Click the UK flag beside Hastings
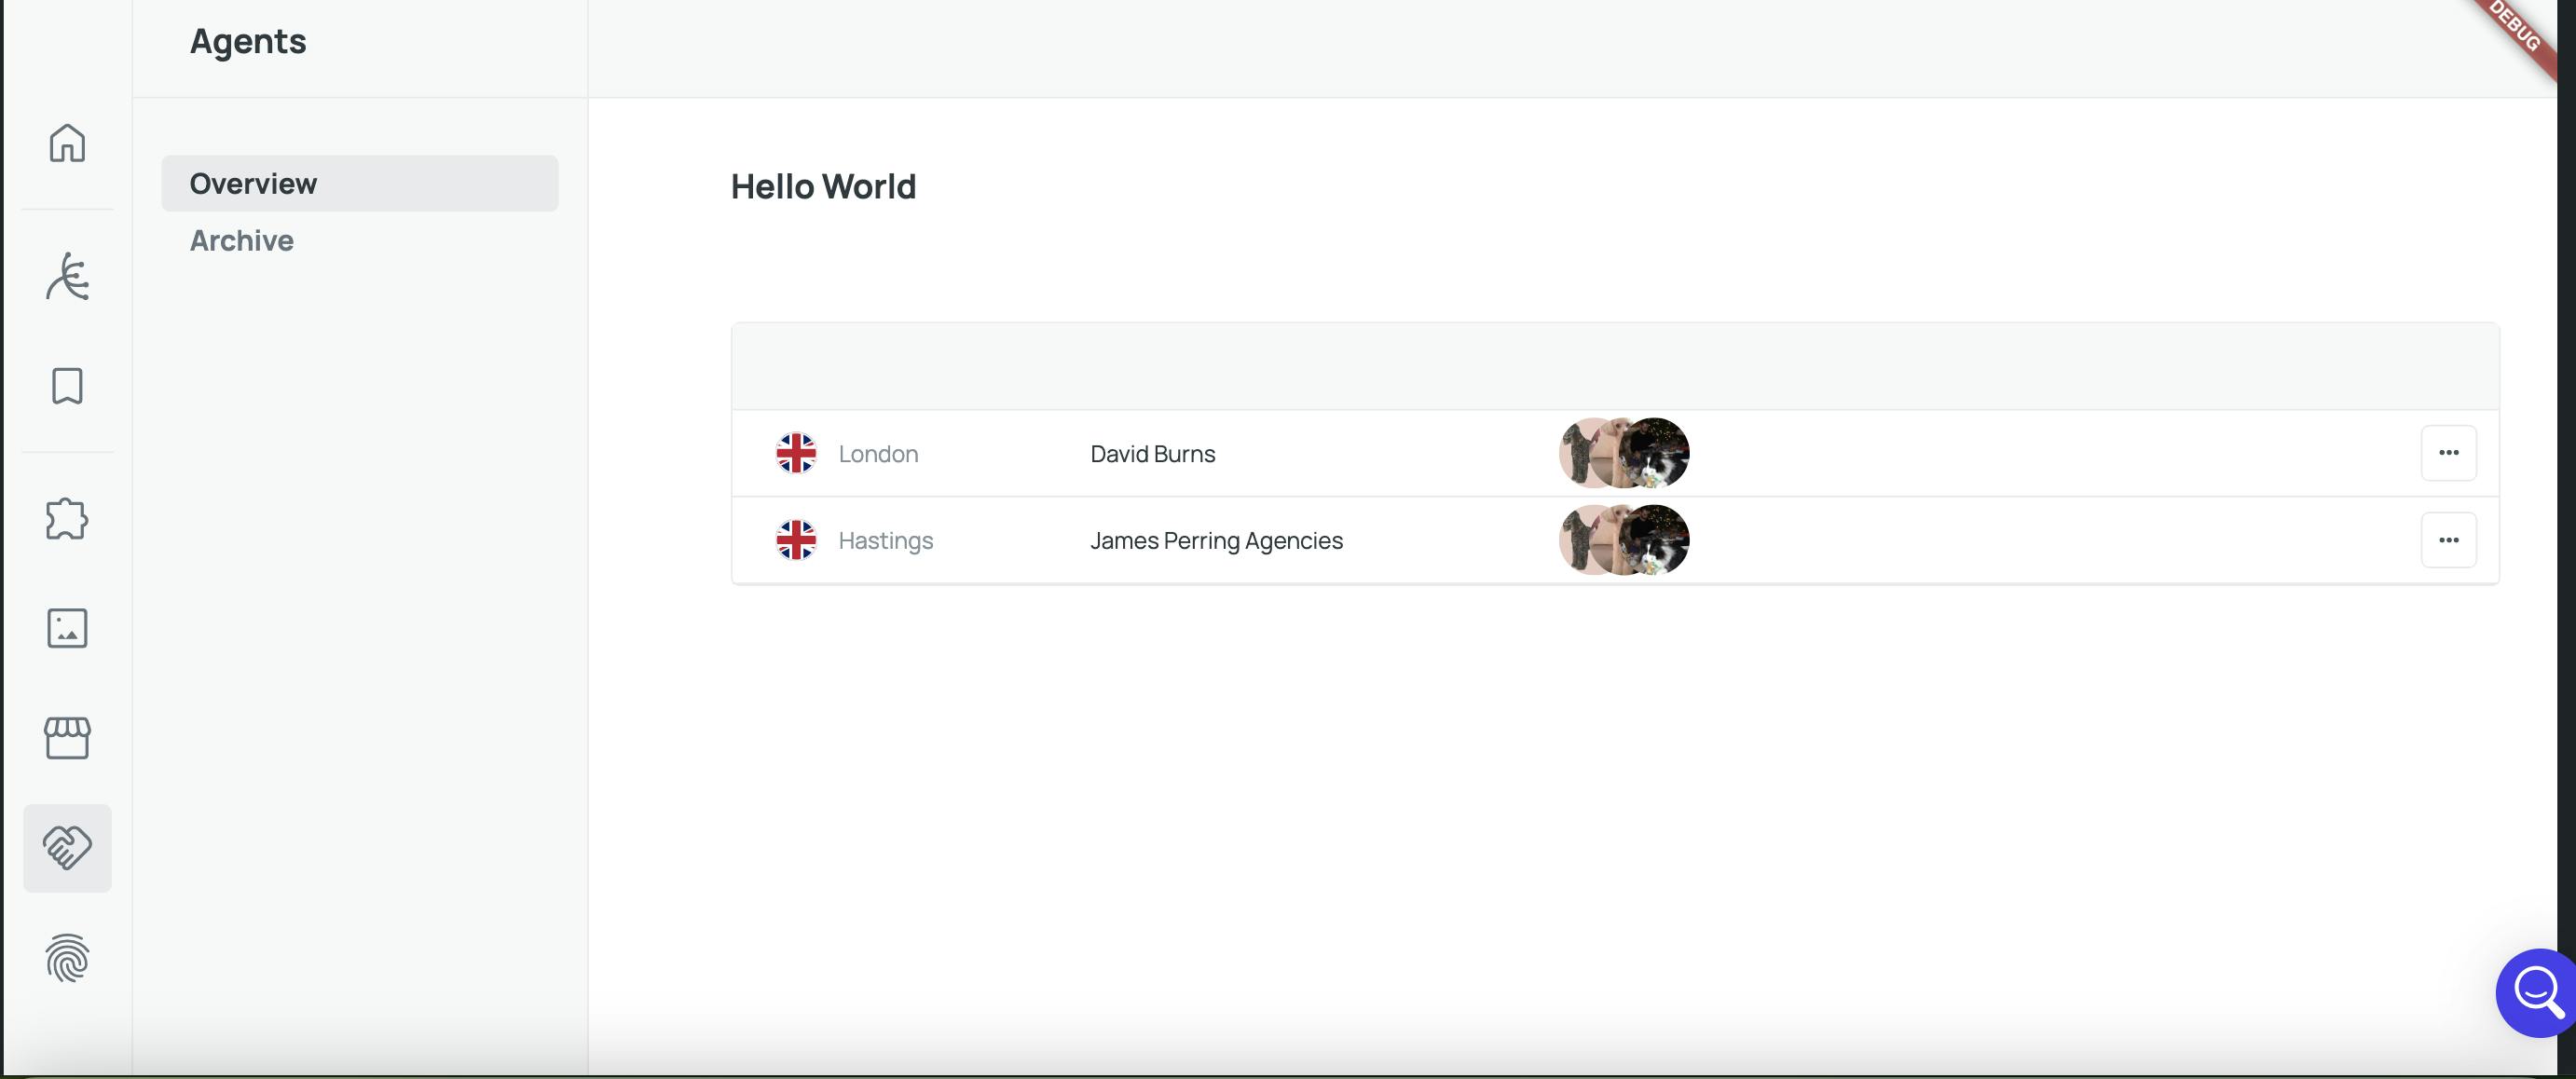The image size is (2576, 1079). click(796, 540)
